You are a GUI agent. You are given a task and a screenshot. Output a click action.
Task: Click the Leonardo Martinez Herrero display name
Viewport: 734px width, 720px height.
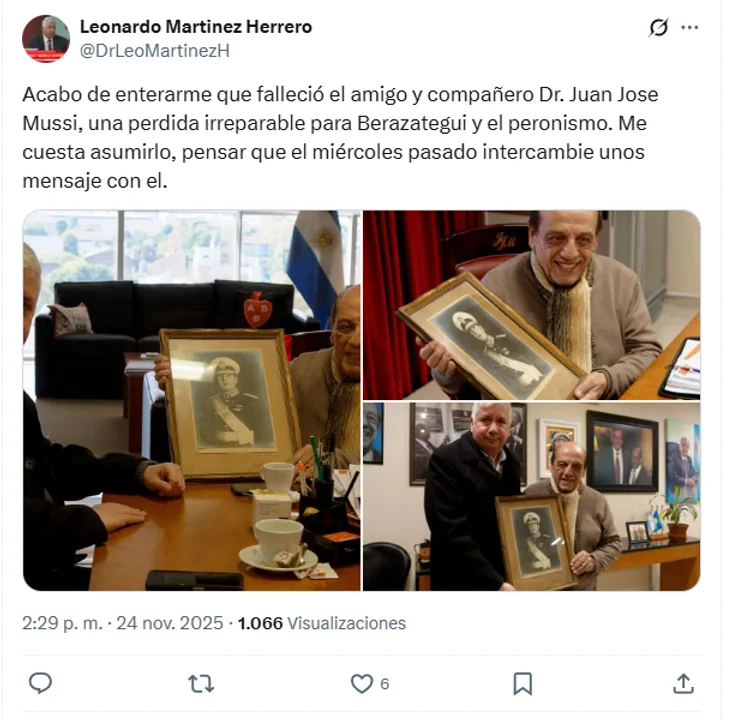click(196, 27)
